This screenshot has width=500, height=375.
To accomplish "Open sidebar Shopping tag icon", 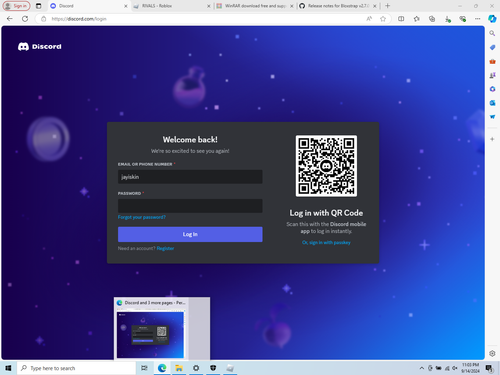I will (x=492, y=47).
